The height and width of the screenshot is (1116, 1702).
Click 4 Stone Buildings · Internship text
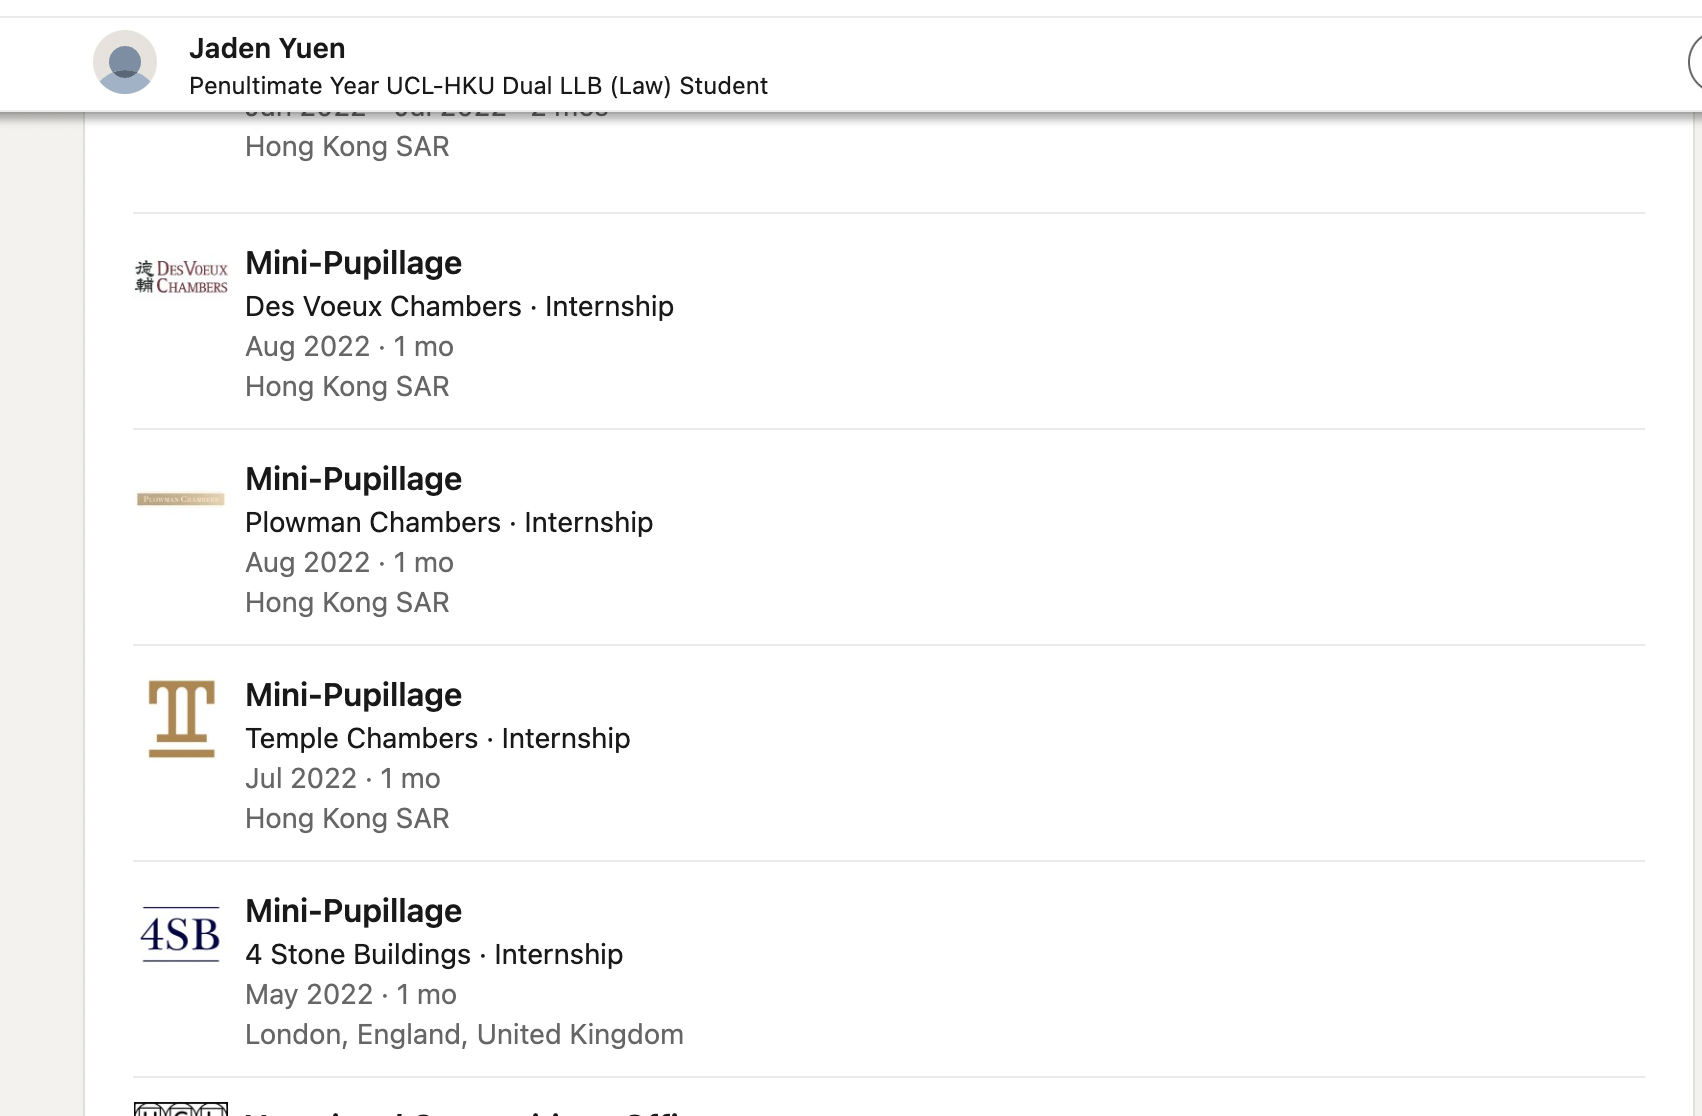click(434, 954)
